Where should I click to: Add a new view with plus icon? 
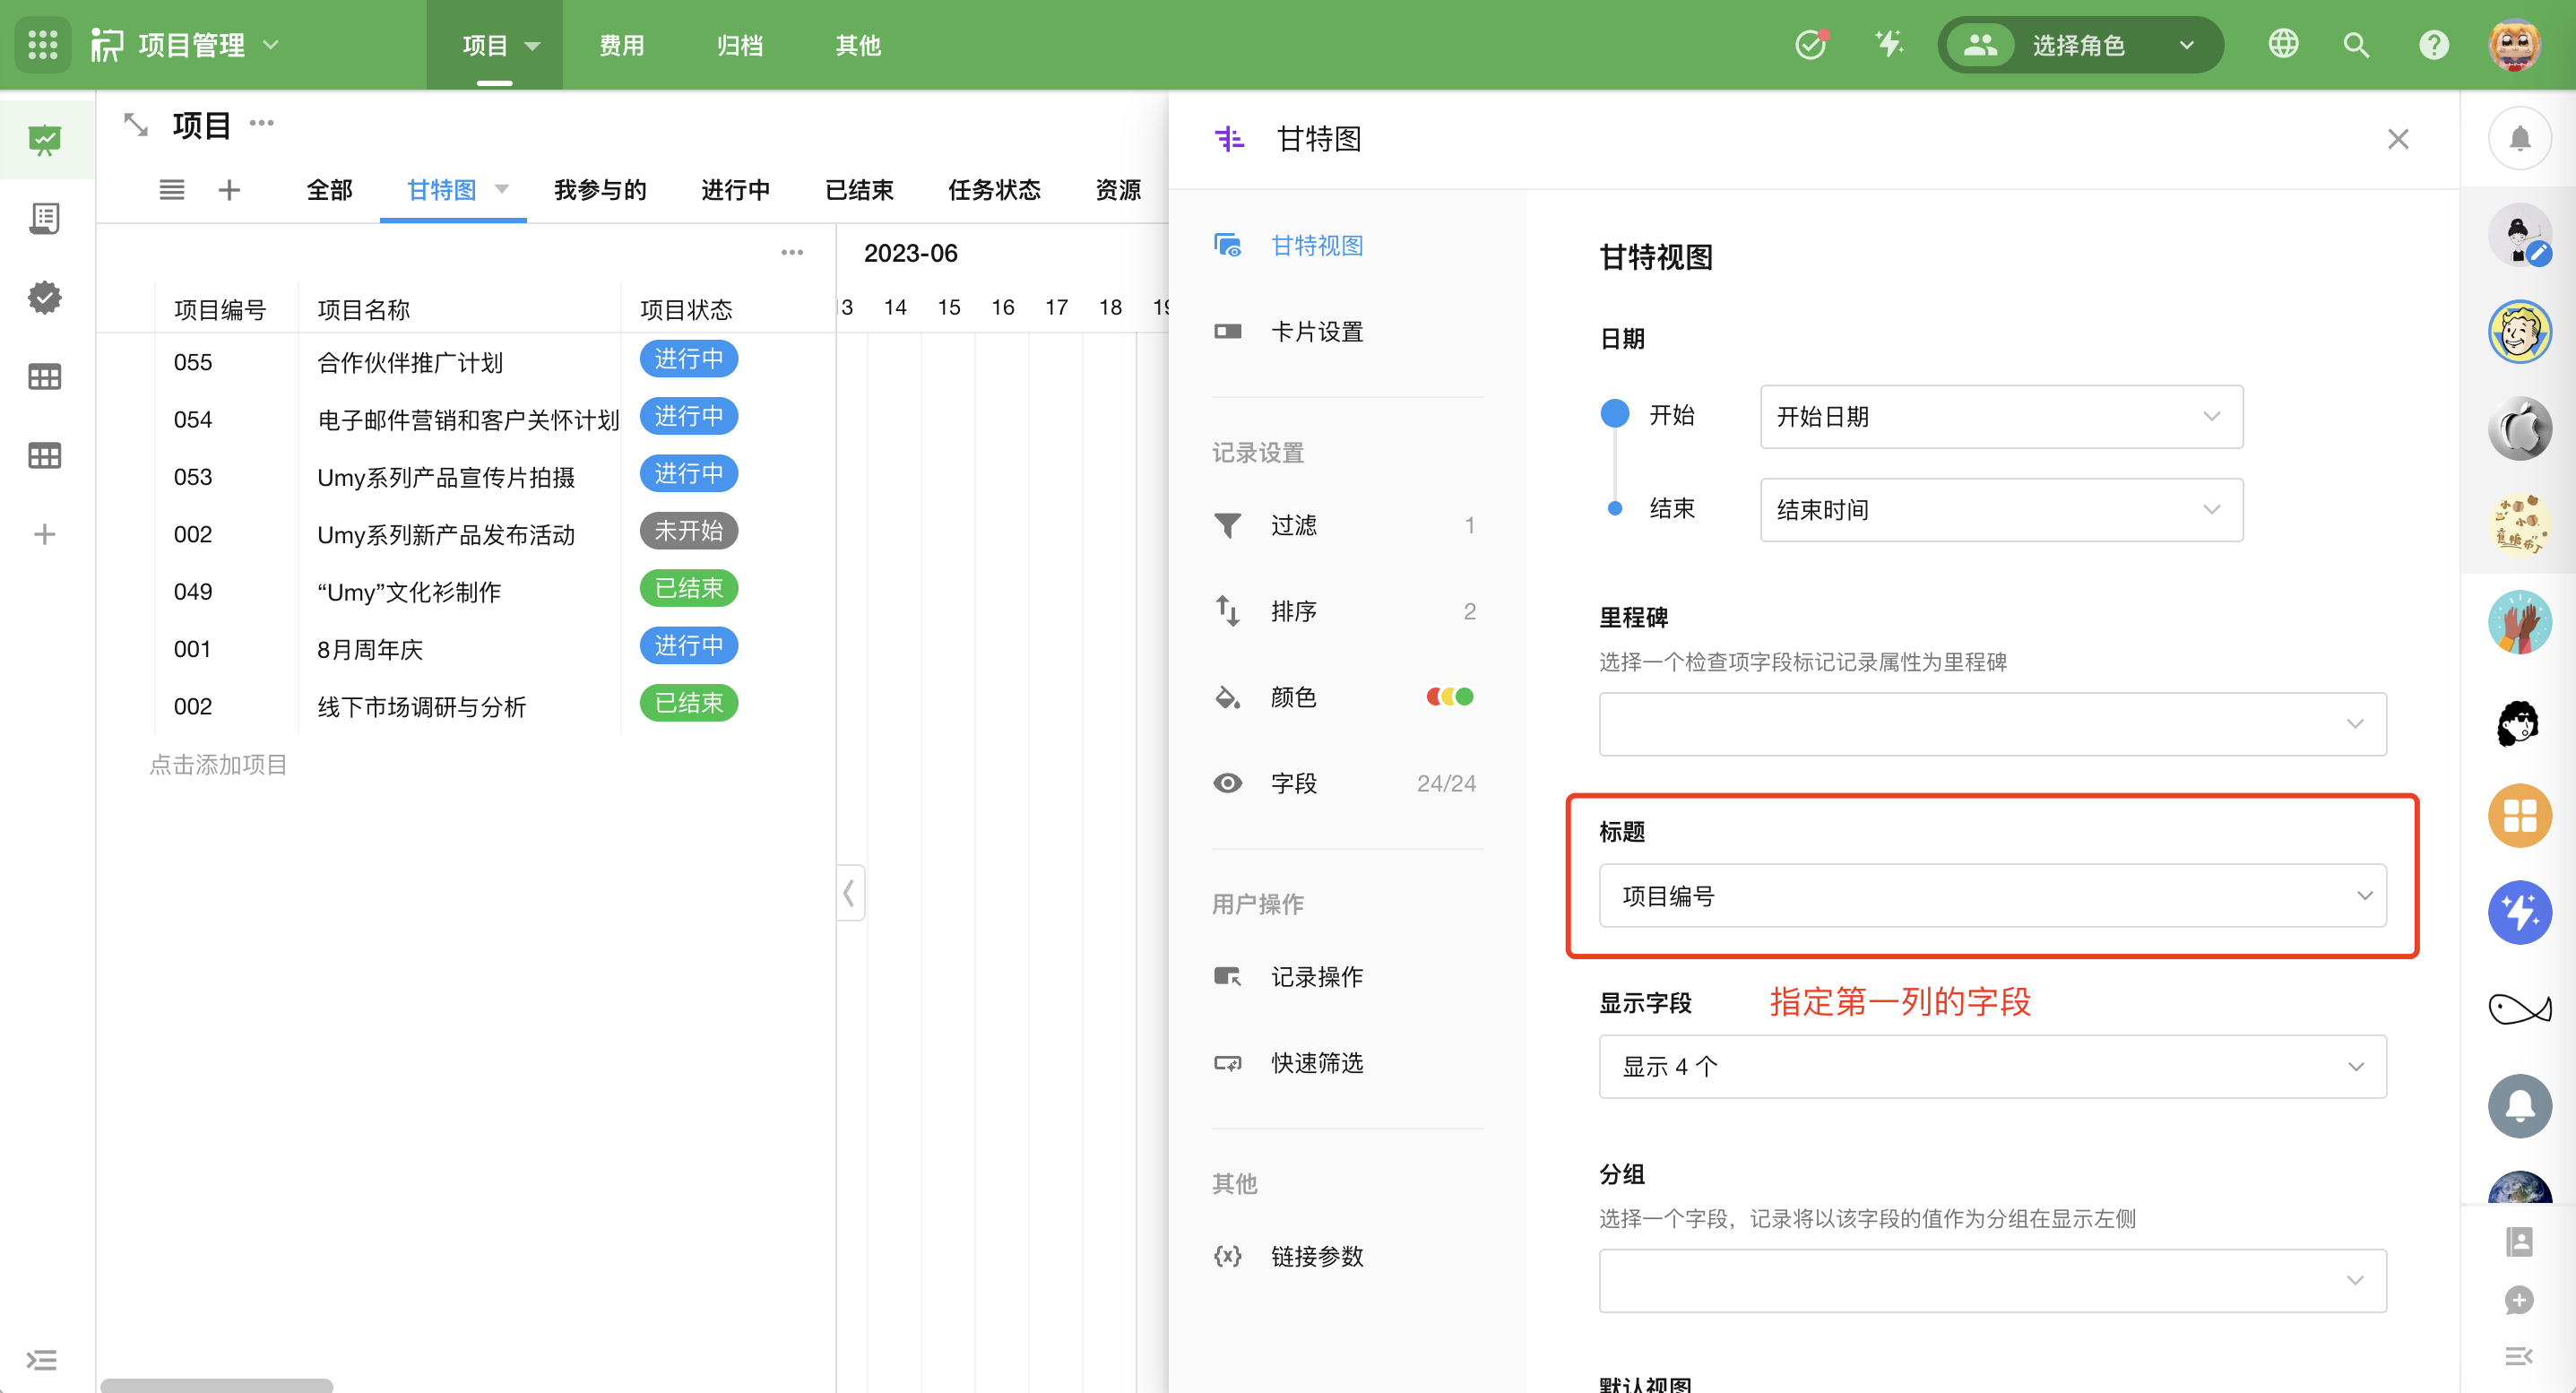[229, 190]
